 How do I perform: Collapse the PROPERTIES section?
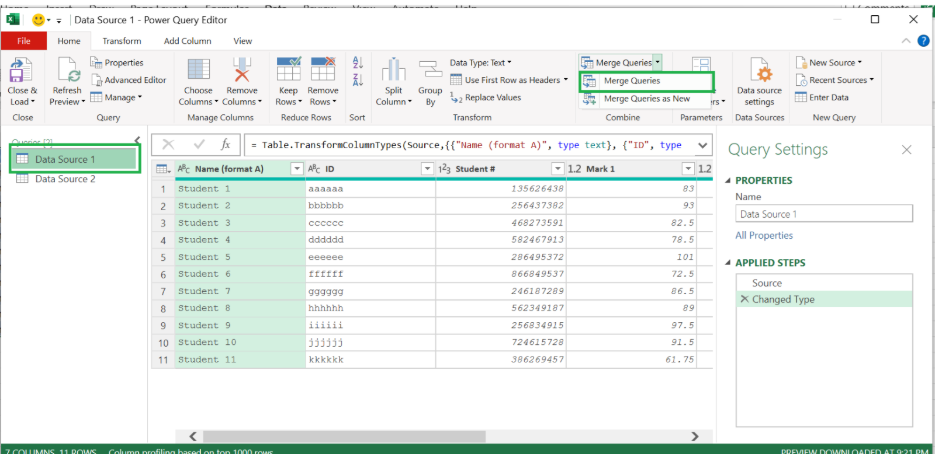[728, 180]
